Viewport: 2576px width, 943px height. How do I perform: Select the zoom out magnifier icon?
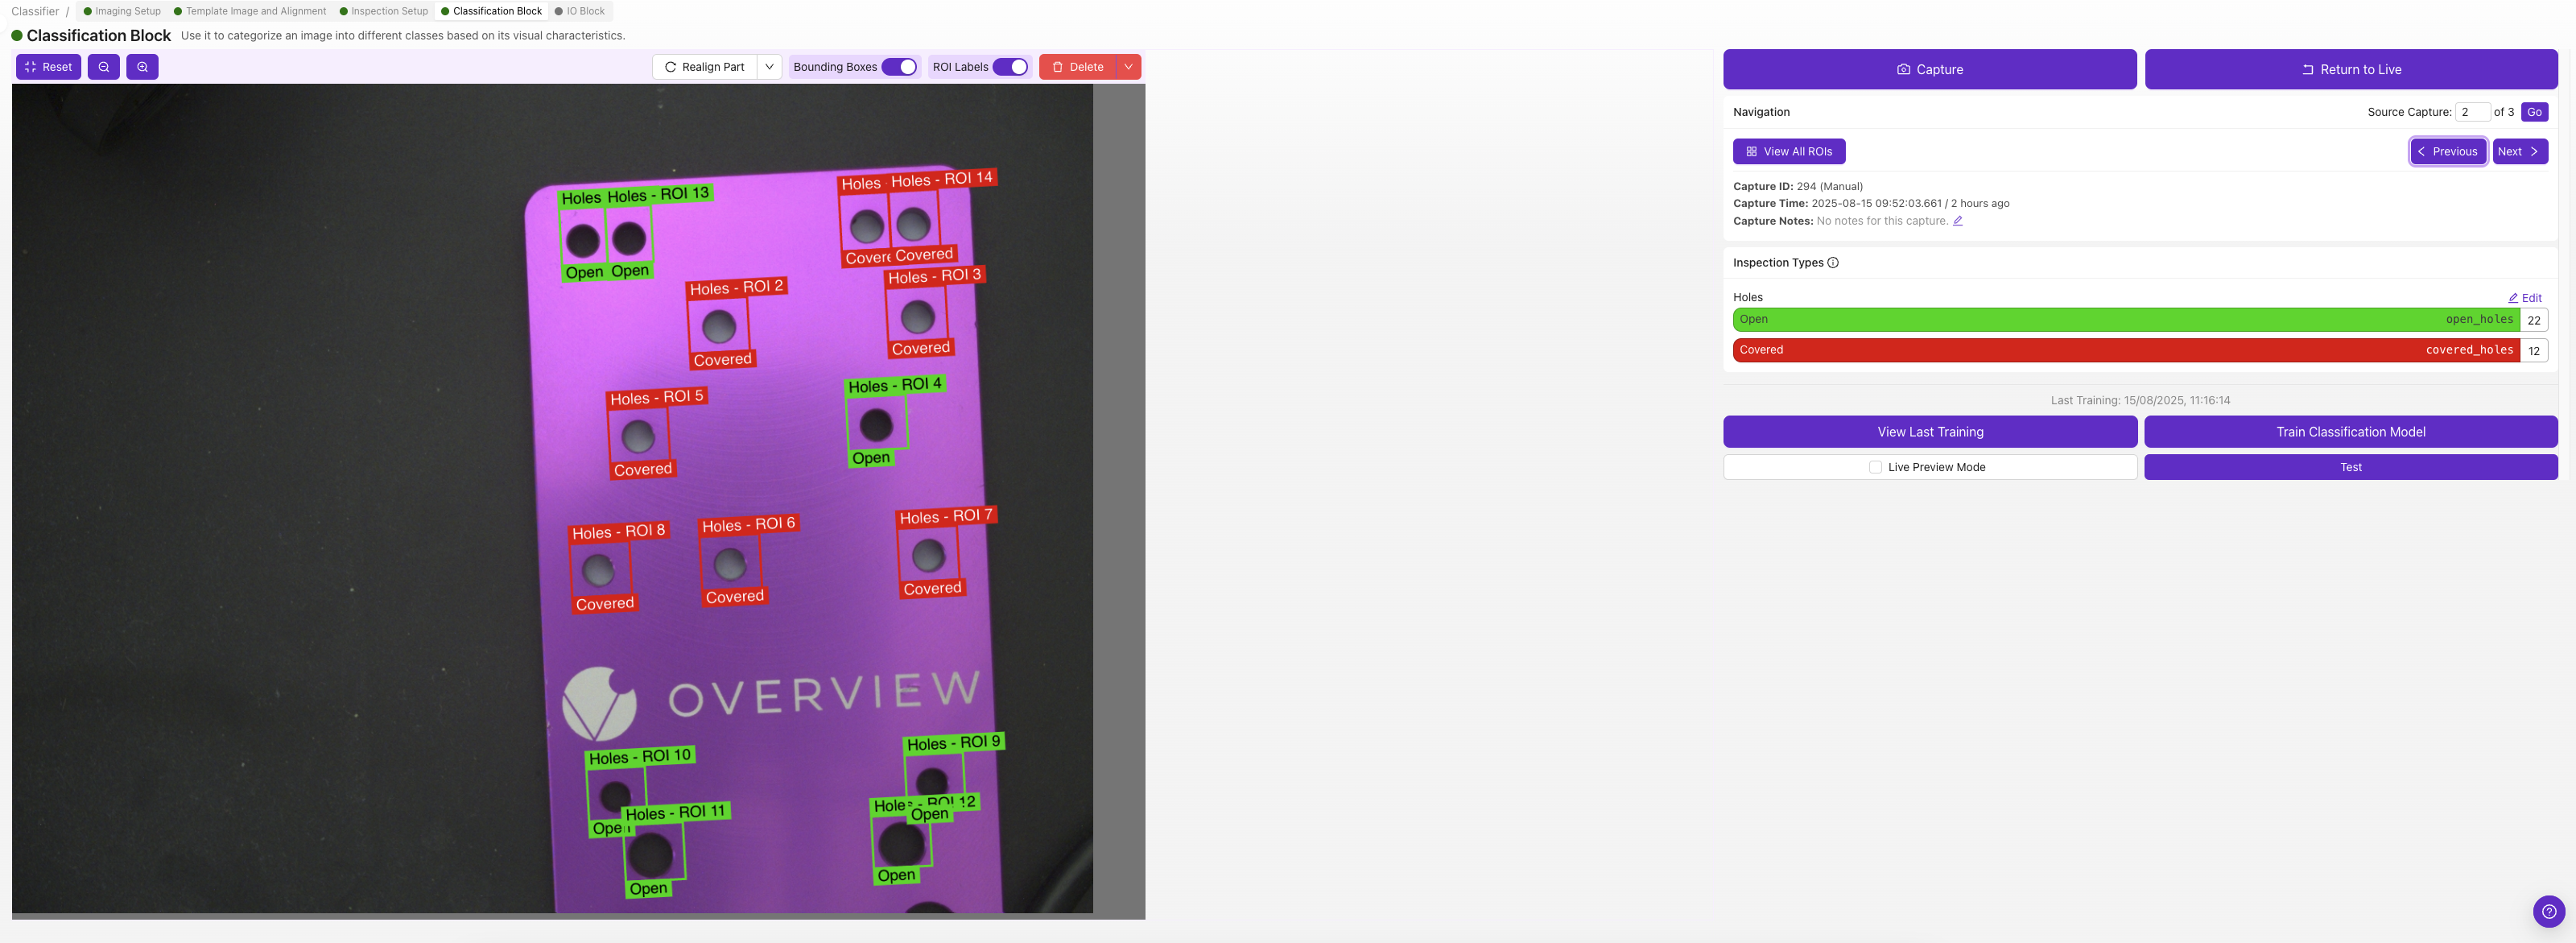(x=103, y=66)
